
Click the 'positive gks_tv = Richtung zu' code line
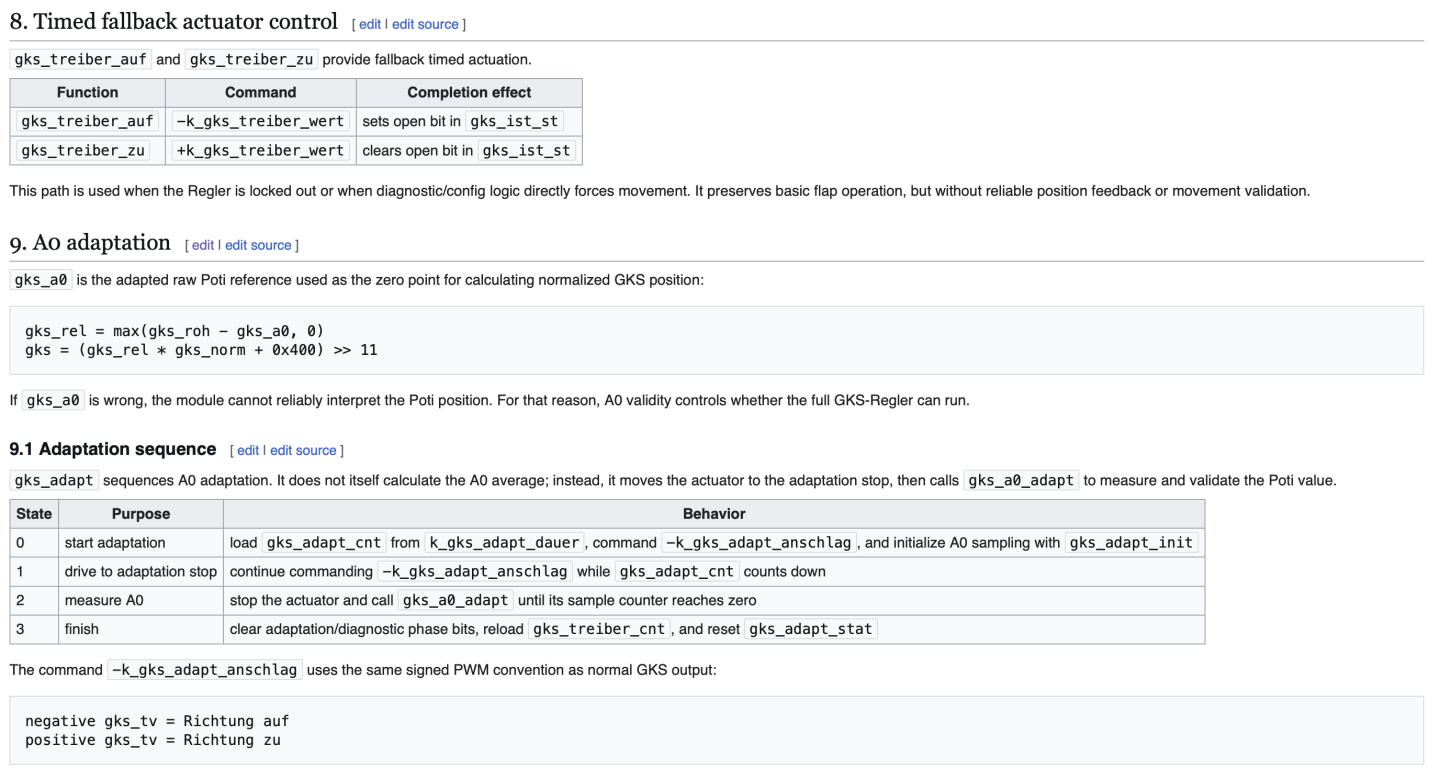tap(153, 740)
